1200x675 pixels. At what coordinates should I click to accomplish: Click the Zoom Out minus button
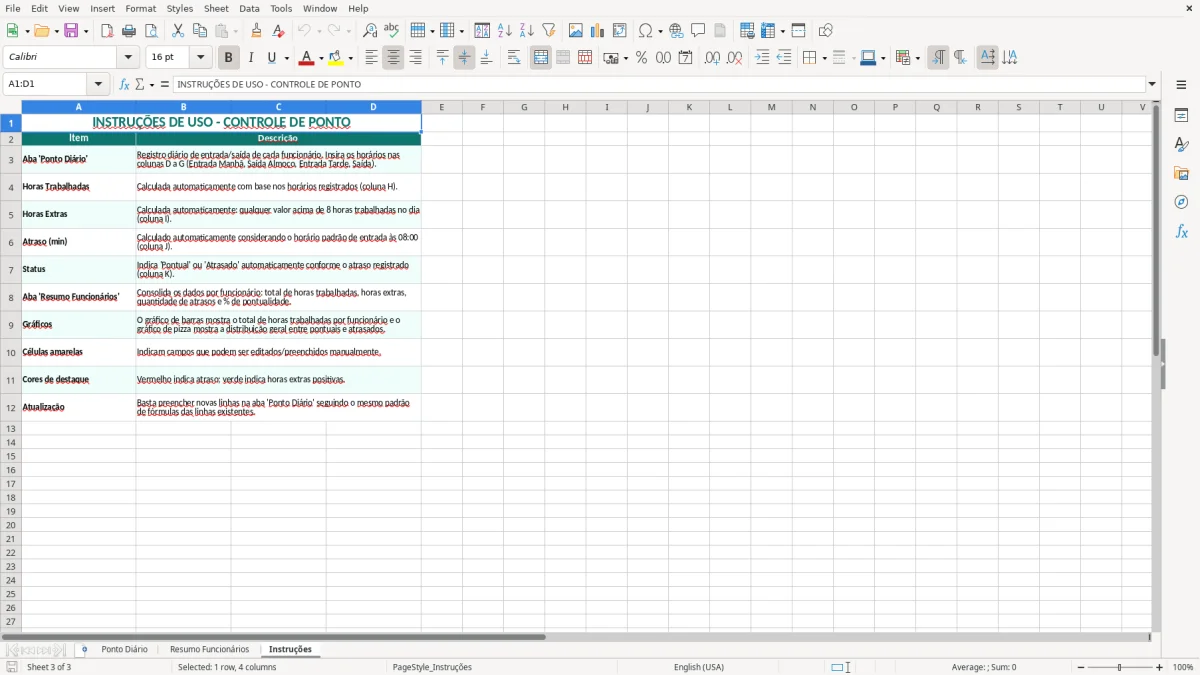pyautogui.click(x=1080, y=667)
